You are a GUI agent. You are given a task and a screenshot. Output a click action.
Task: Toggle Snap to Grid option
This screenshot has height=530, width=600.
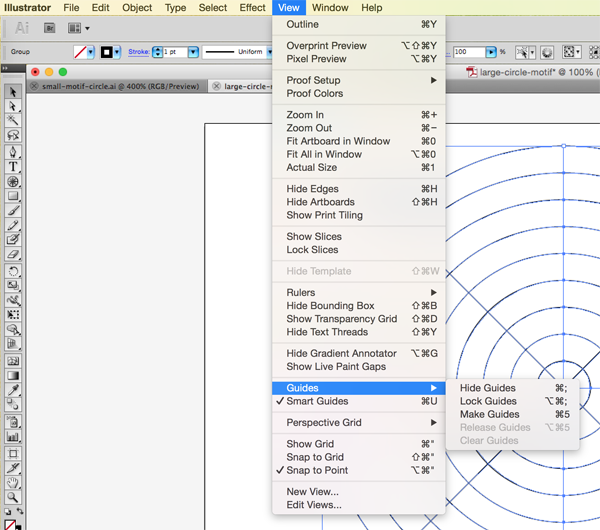pyautogui.click(x=359, y=457)
